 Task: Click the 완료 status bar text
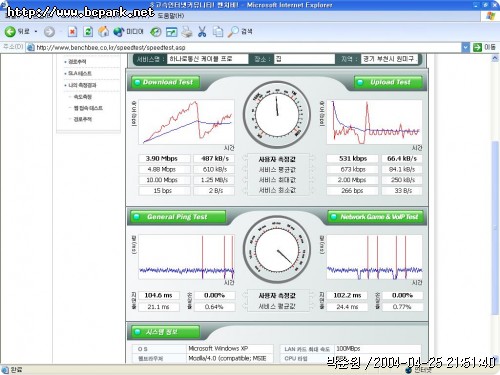tap(16, 369)
